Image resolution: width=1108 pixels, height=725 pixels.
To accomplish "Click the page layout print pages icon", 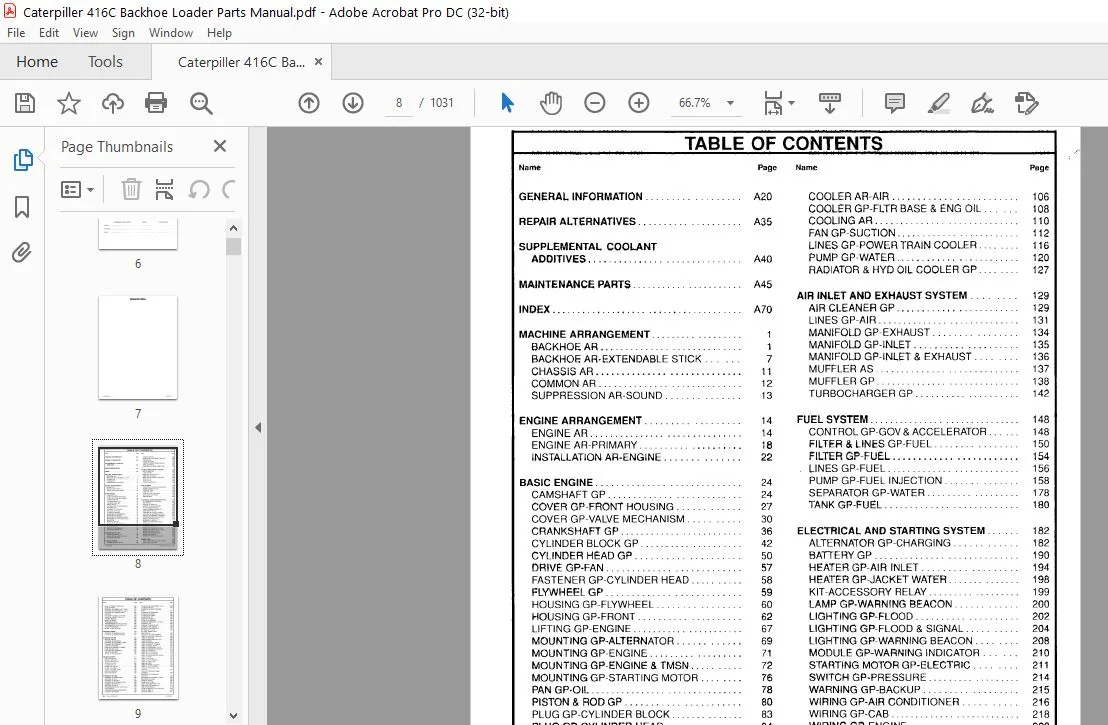I will click(164, 189).
